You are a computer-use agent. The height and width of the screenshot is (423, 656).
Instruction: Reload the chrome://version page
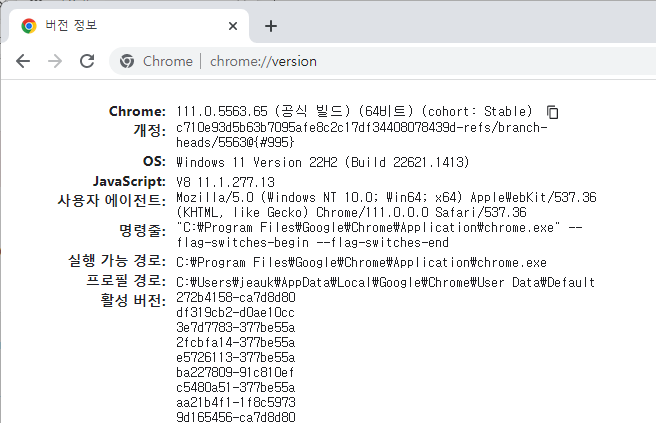tap(87, 62)
